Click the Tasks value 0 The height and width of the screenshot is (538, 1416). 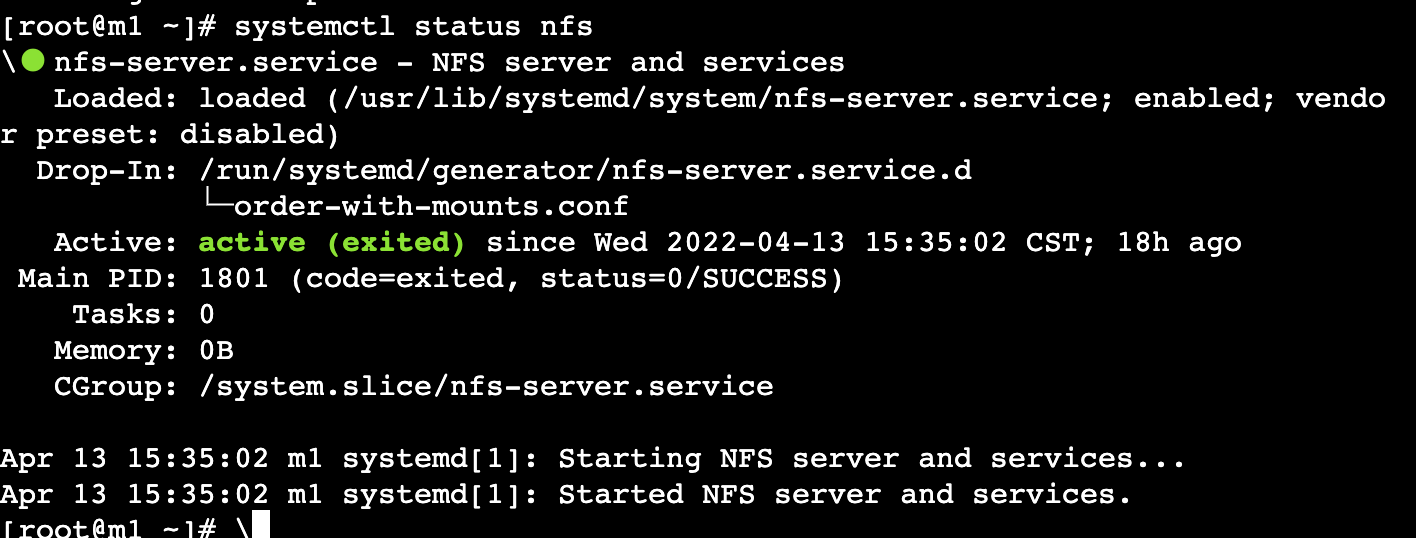[207, 314]
